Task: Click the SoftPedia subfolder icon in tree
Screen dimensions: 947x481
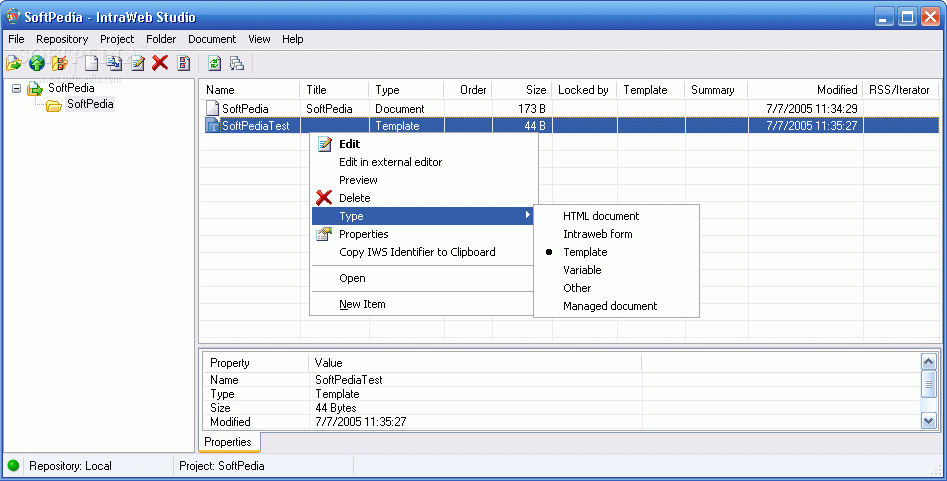Action: (x=54, y=106)
